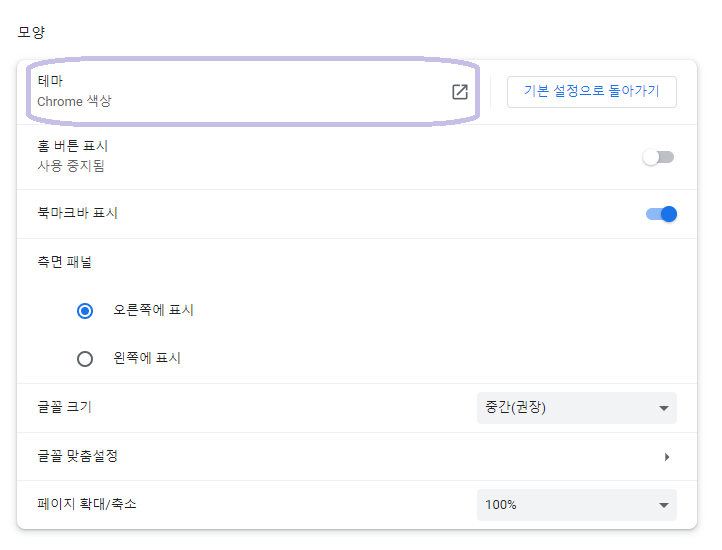The image size is (722, 550).
Task: Disable the 북마크바 표시 switch
Action: point(661,214)
